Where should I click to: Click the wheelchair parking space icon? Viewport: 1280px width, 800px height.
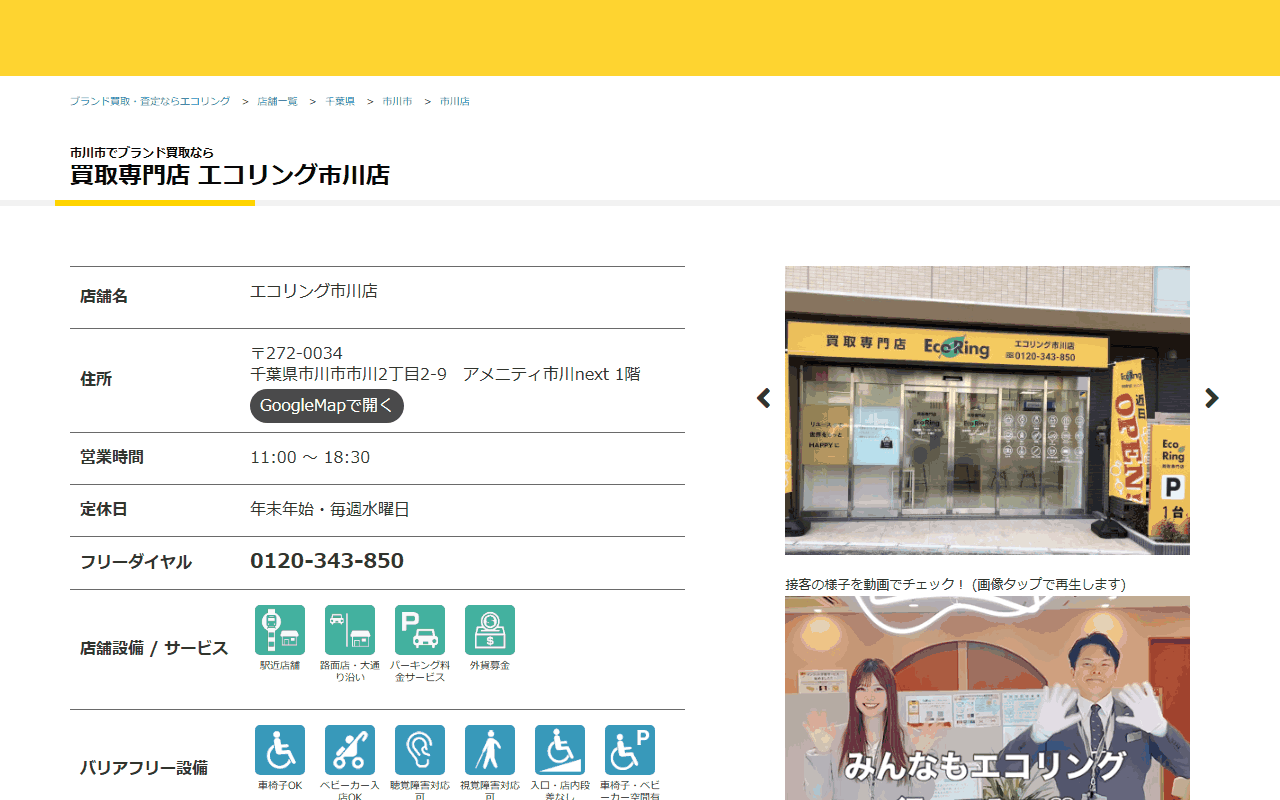tap(630, 750)
